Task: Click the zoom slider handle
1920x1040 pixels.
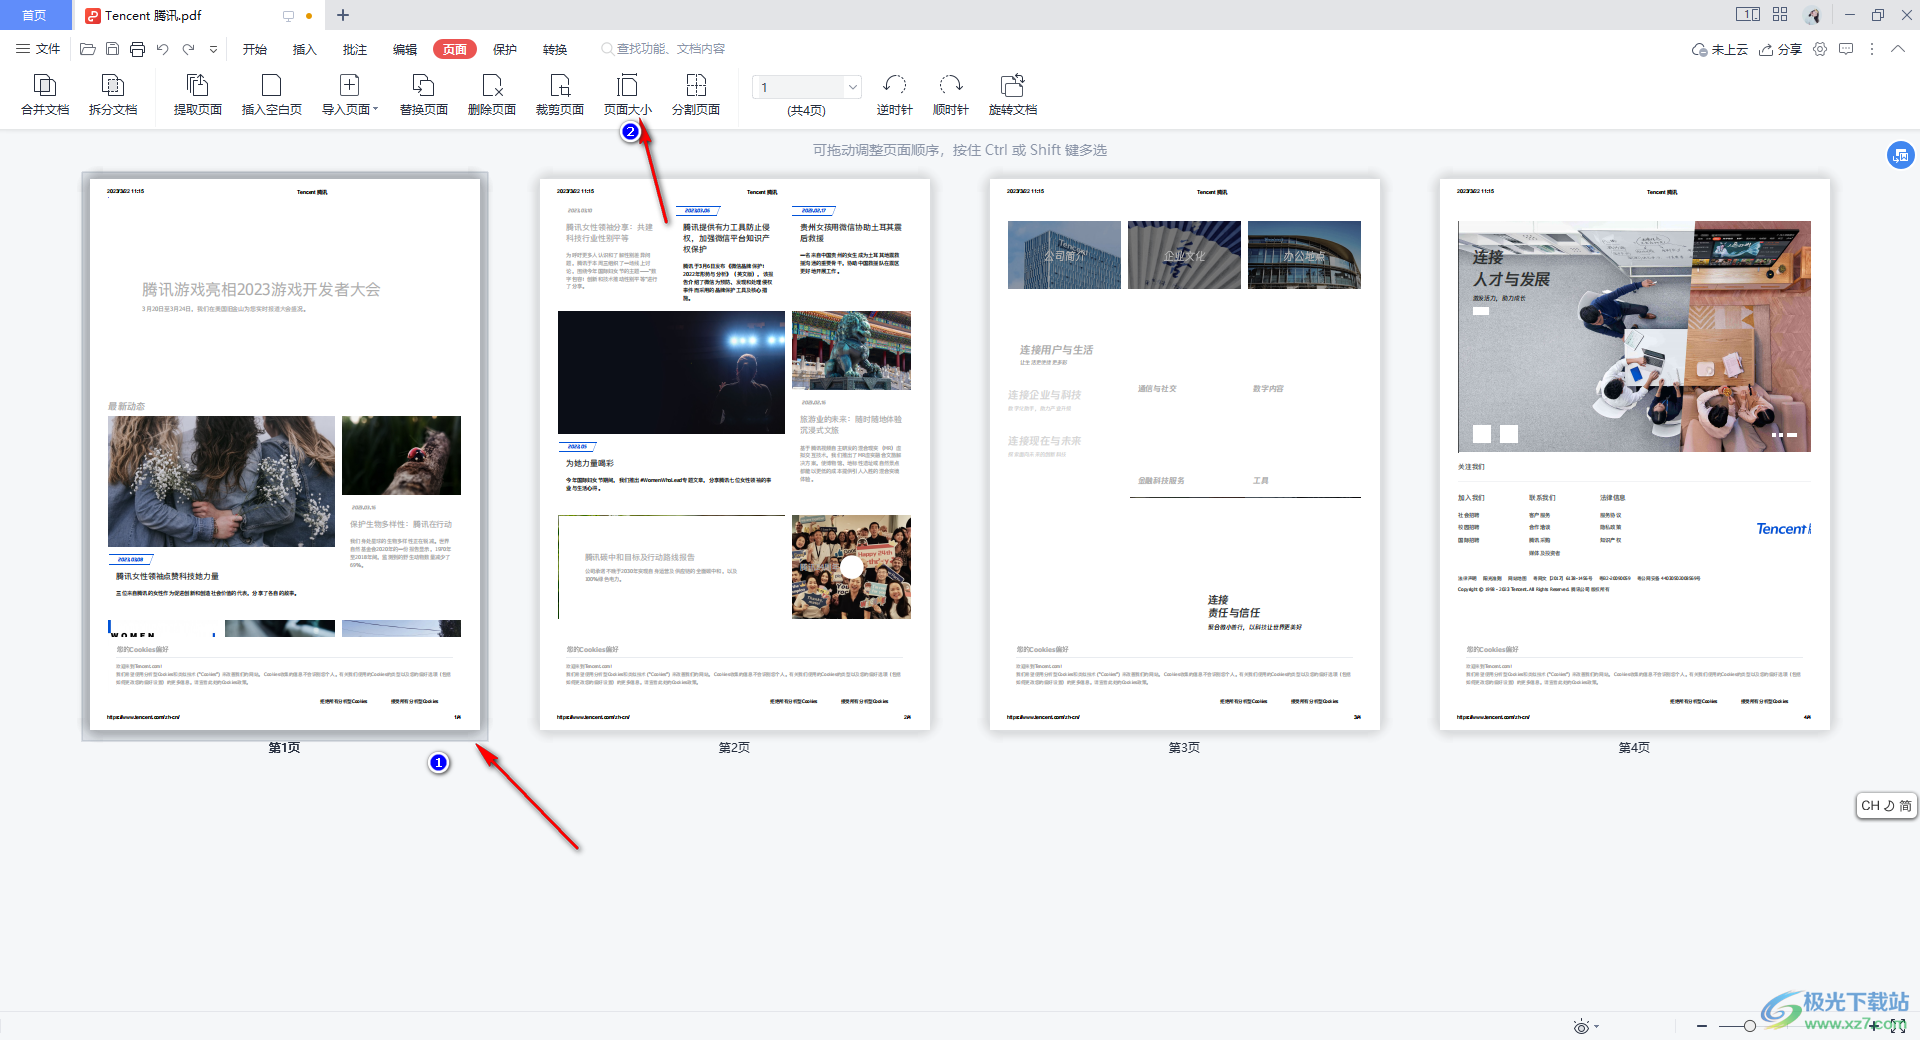Action: click(x=1749, y=1026)
